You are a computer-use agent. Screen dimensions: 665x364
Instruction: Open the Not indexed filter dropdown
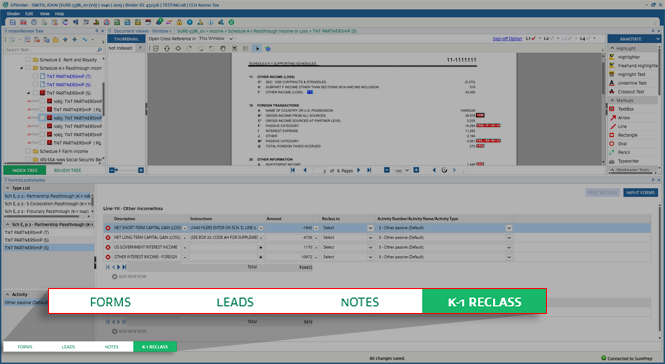pos(140,48)
